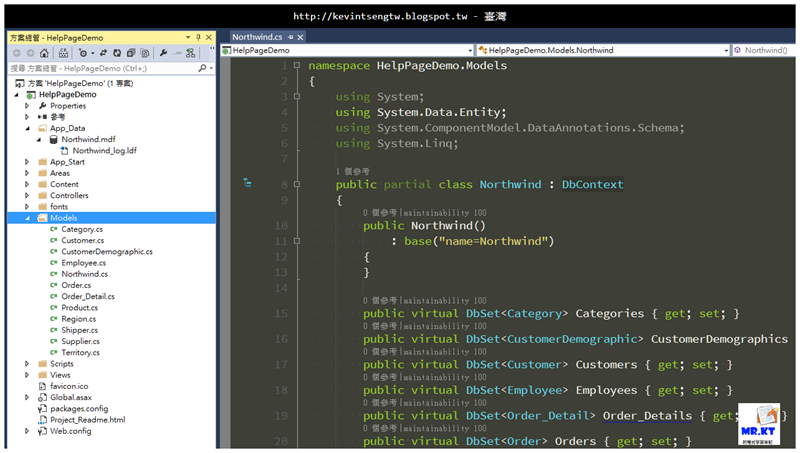Select favicon.ico file
Screen dimensions: 800x453
[x=69, y=386]
